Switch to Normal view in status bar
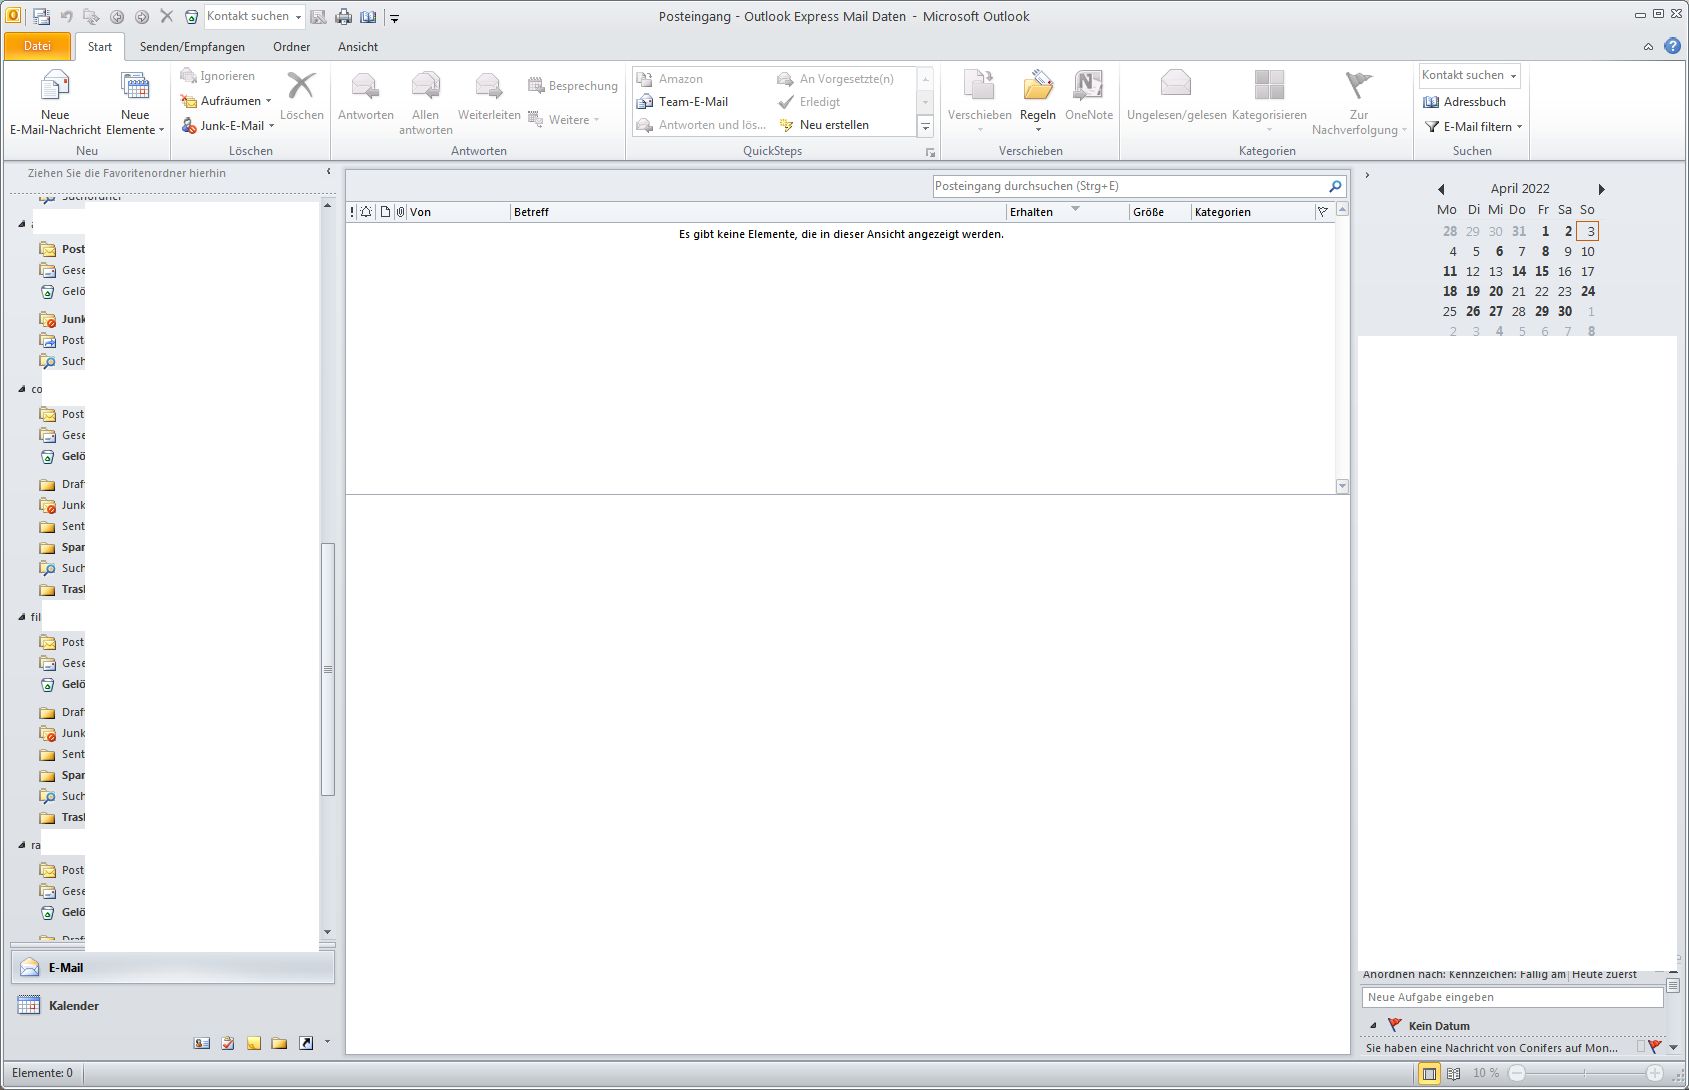 click(x=1430, y=1073)
